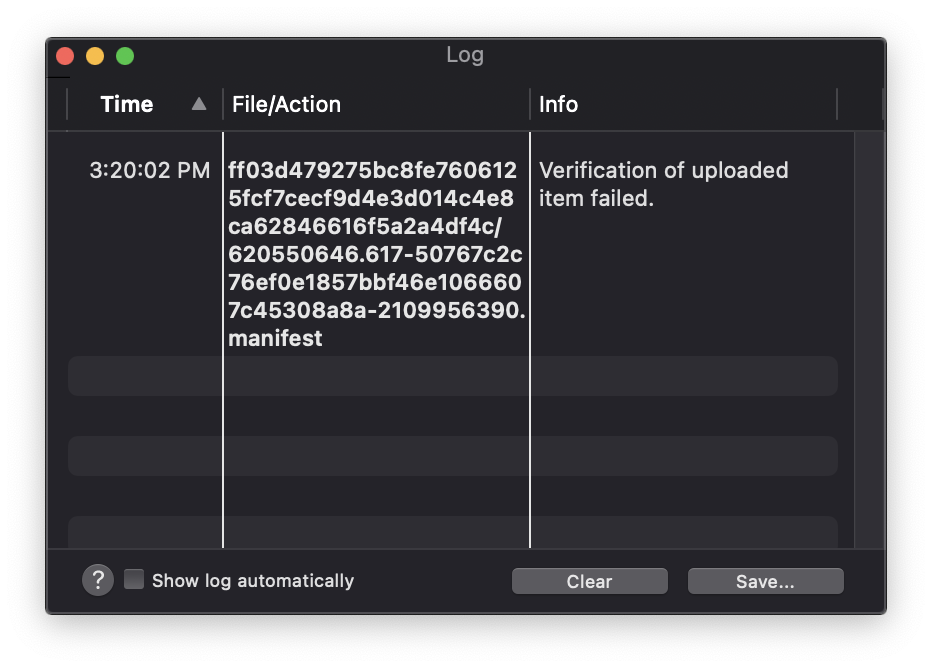
Task: Sort by the Info column header
Action: [x=558, y=105]
